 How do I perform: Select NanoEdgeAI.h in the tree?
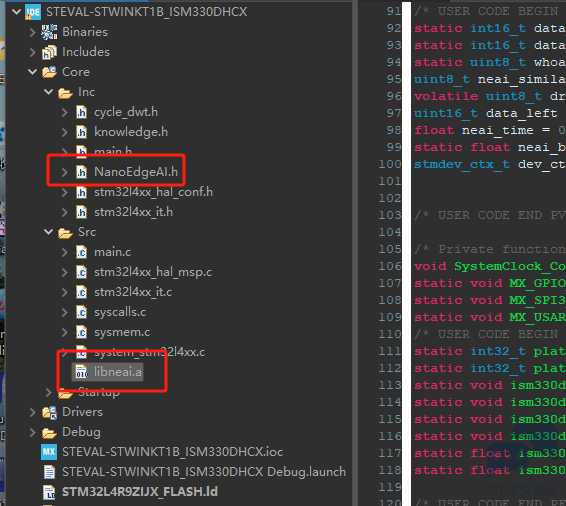(136, 172)
